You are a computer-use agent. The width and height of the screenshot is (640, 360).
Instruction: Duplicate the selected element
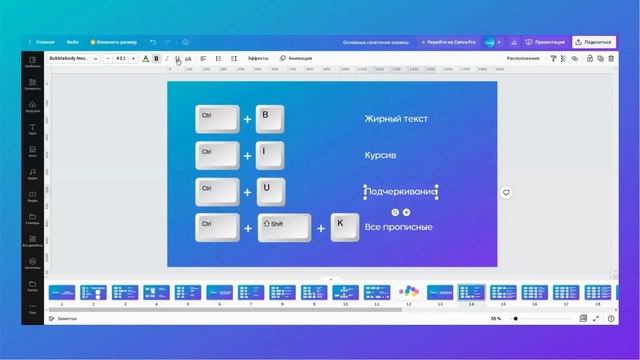(x=600, y=59)
